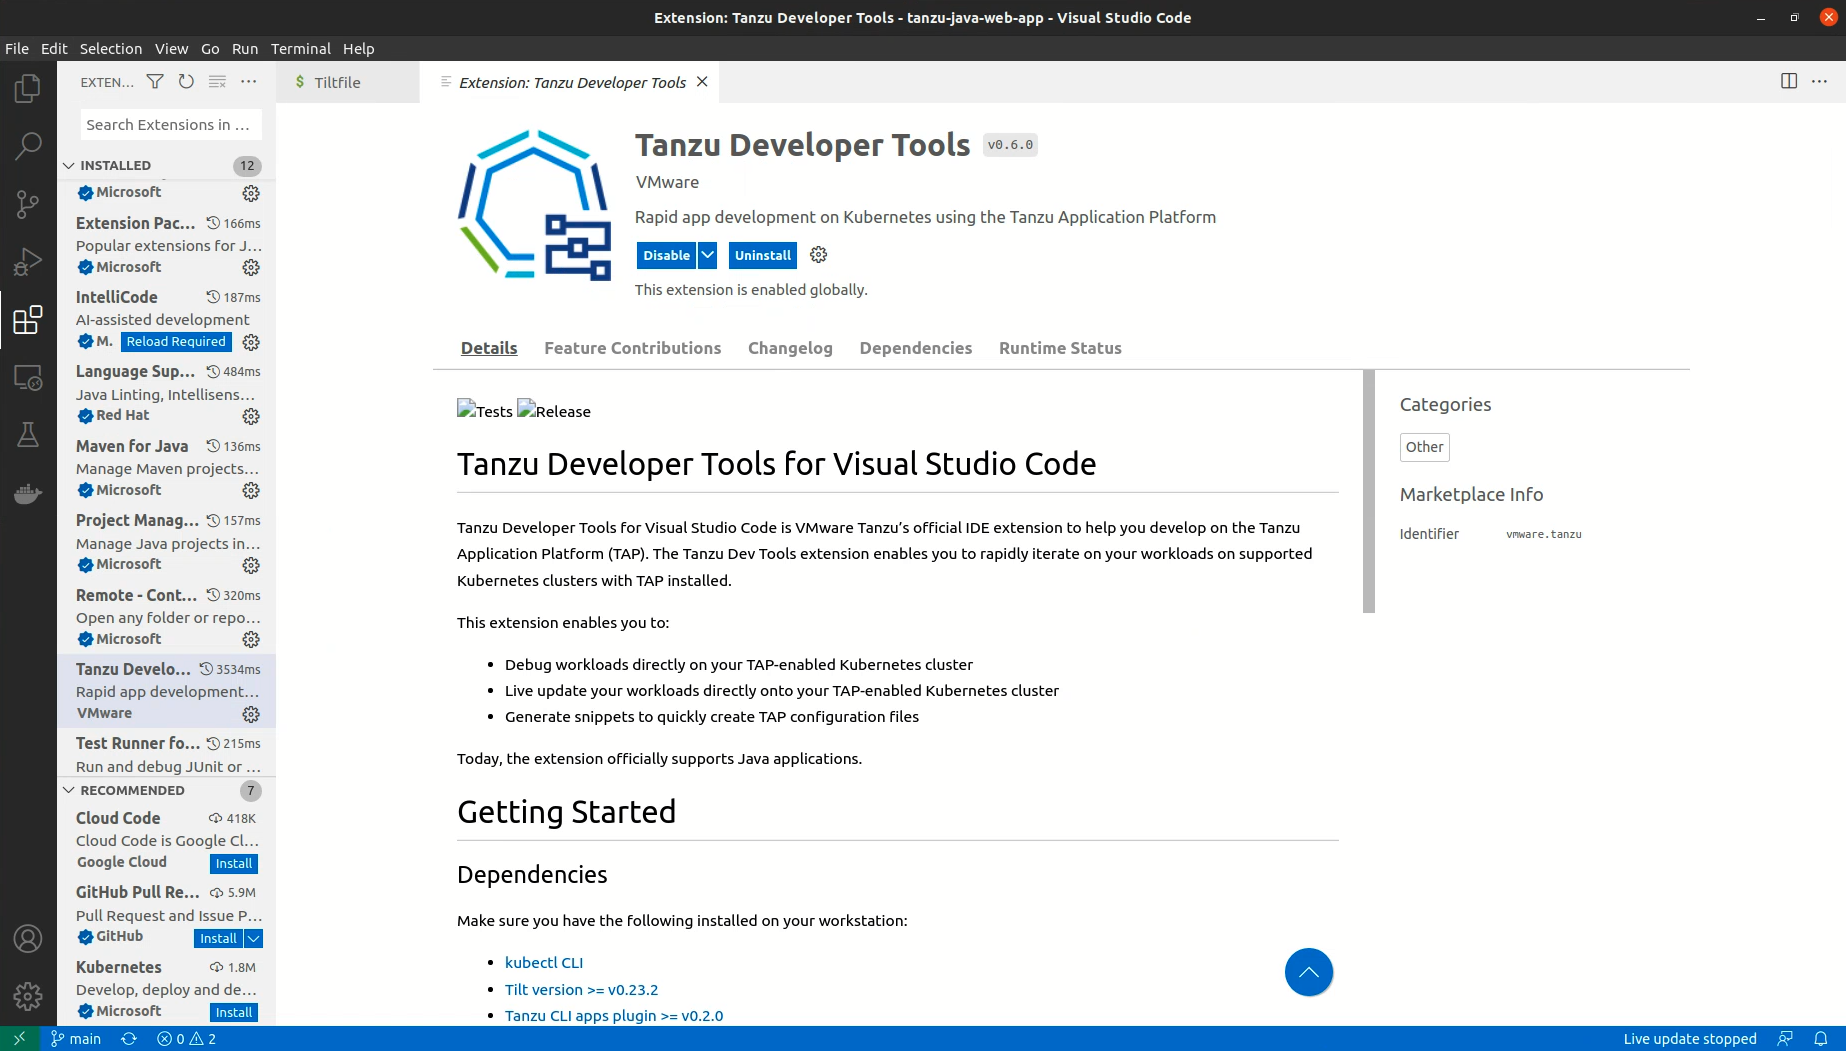
Task: Open the Accounts icon in activity bar
Action: coord(28,939)
